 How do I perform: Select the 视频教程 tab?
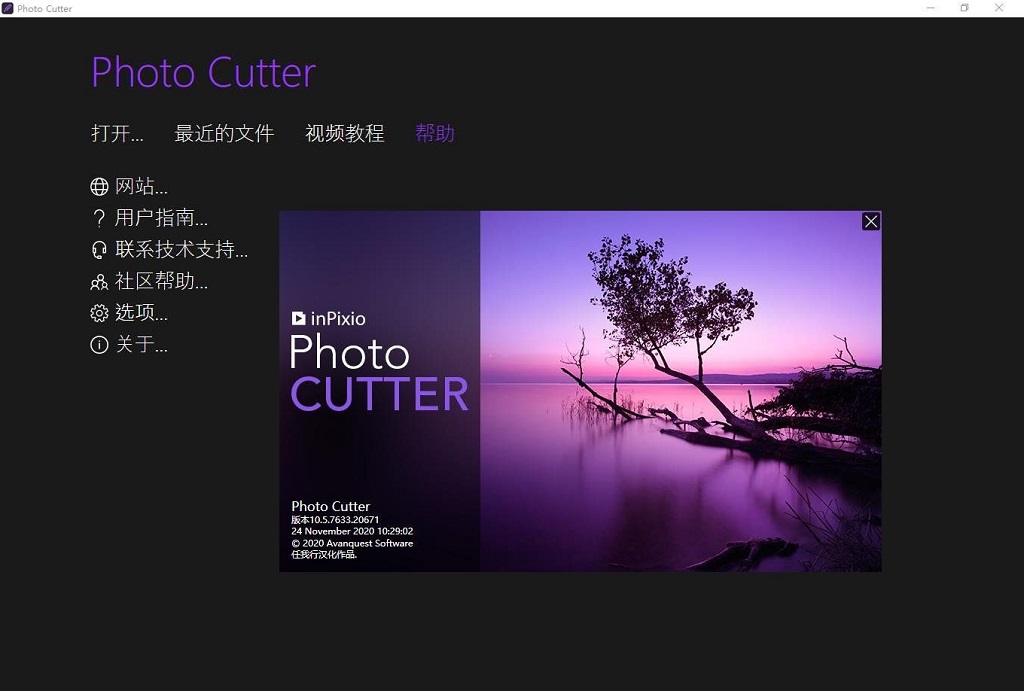tap(345, 134)
